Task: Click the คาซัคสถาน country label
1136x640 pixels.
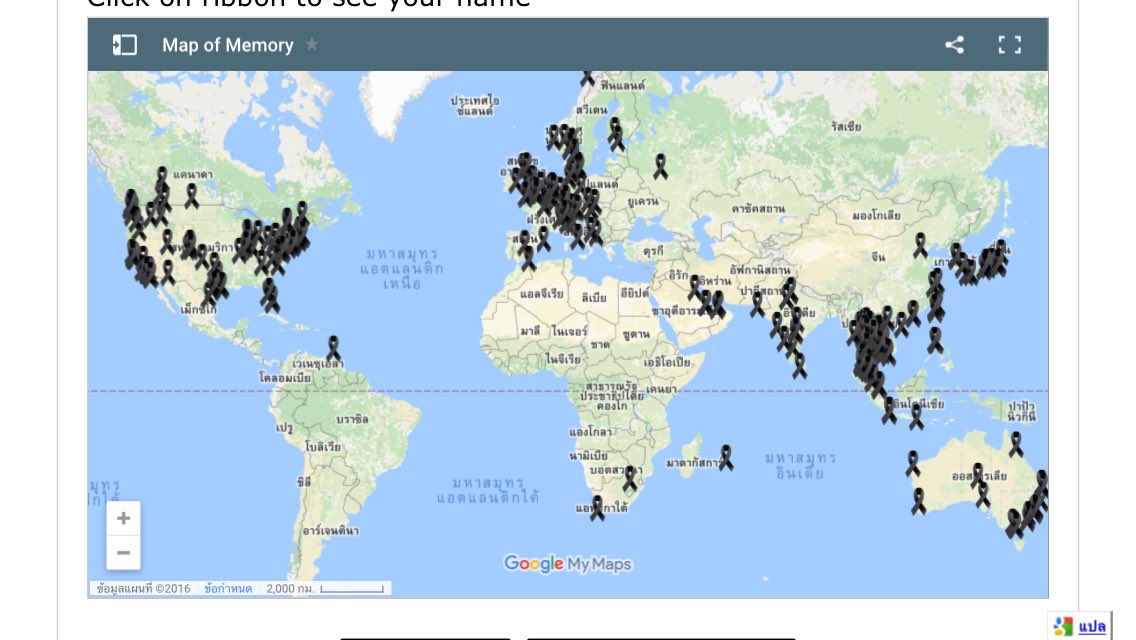Action: [x=758, y=209]
